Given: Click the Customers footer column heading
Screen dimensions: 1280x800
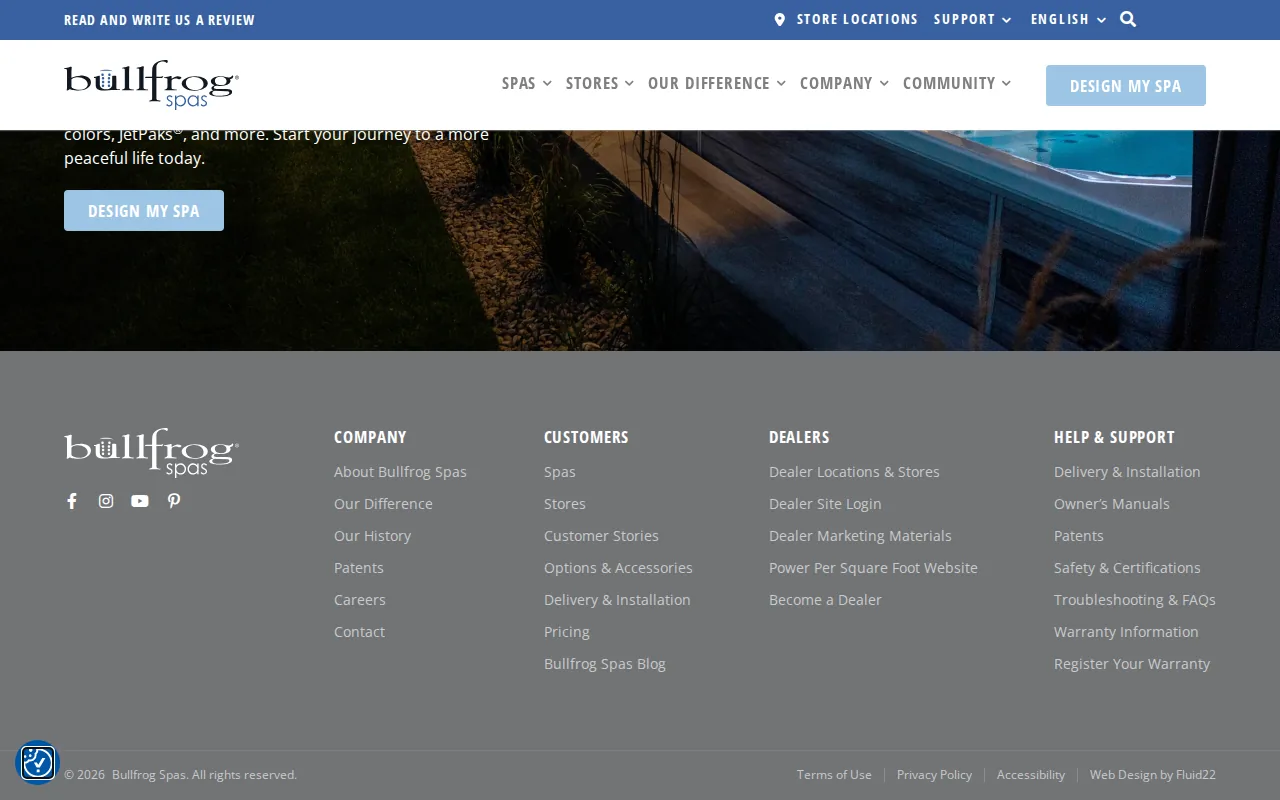Looking at the screenshot, I should pyautogui.click(x=586, y=437).
